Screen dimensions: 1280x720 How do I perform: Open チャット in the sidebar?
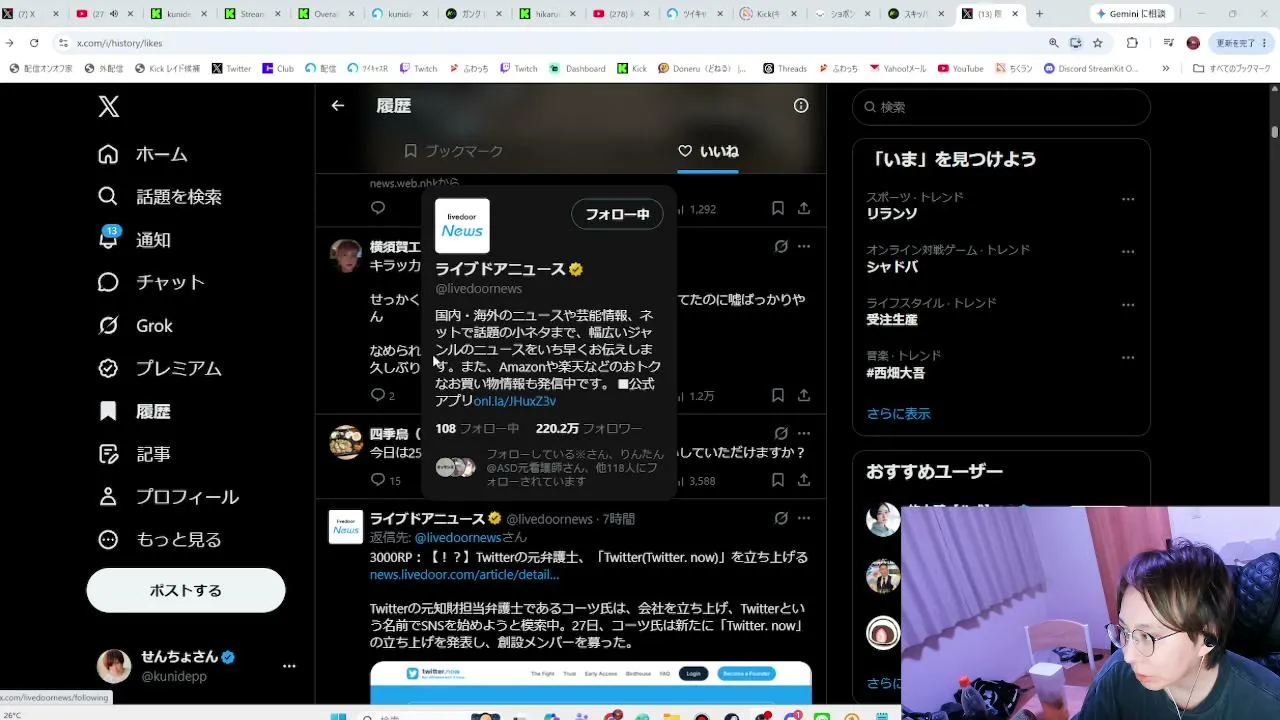151,283
